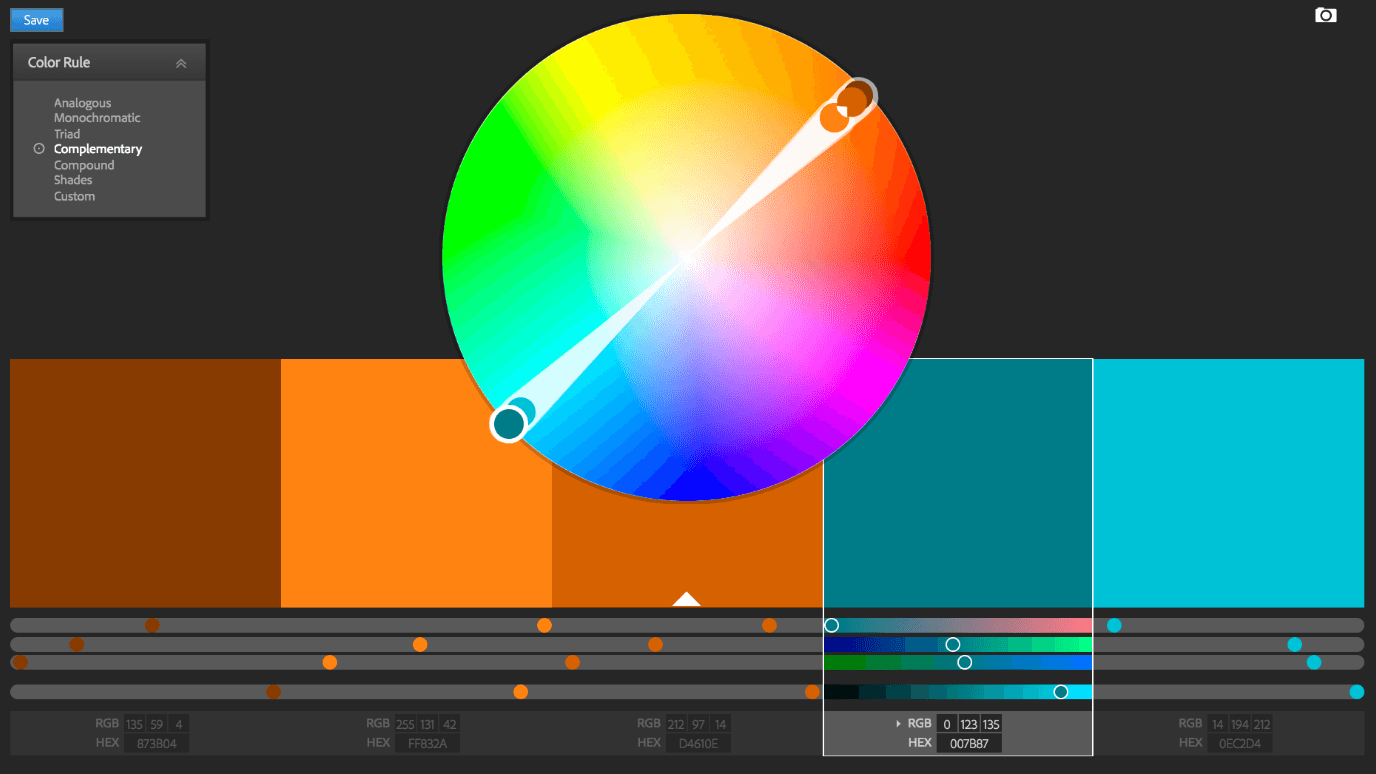This screenshot has height=774, width=1376.
Task: Click the green slider handle under 873B04
Action: [77, 644]
